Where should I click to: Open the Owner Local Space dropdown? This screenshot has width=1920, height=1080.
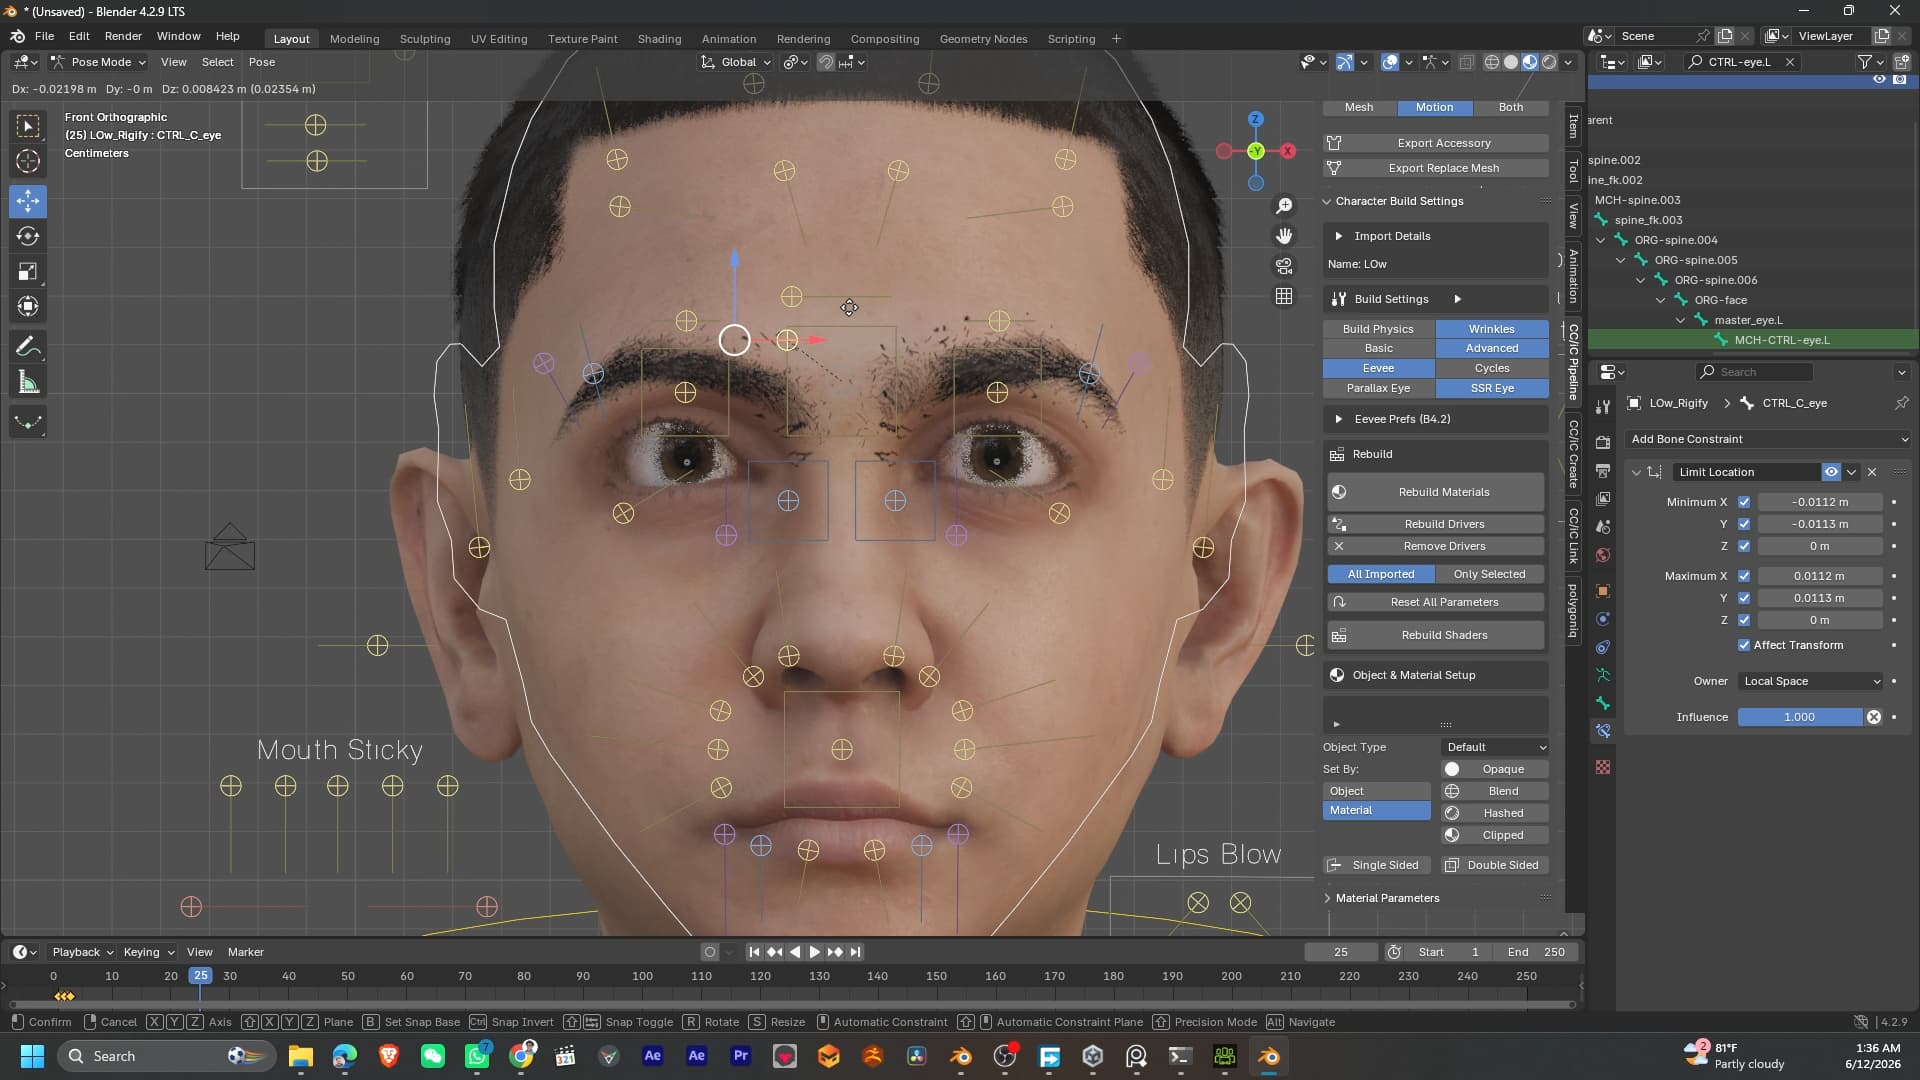coord(1811,681)
